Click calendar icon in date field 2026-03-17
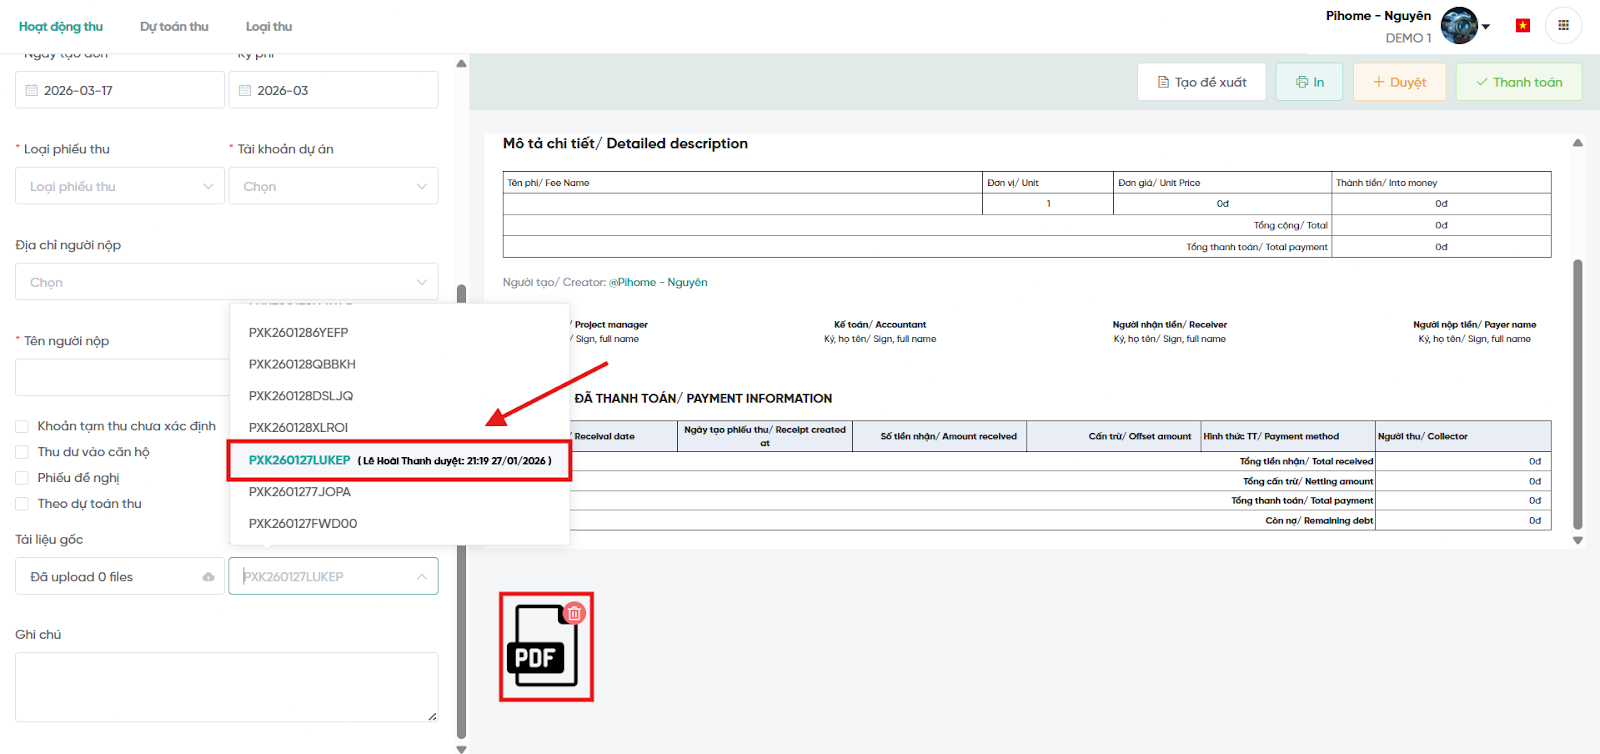This screenshot has height=754, width=1600. 32,90
